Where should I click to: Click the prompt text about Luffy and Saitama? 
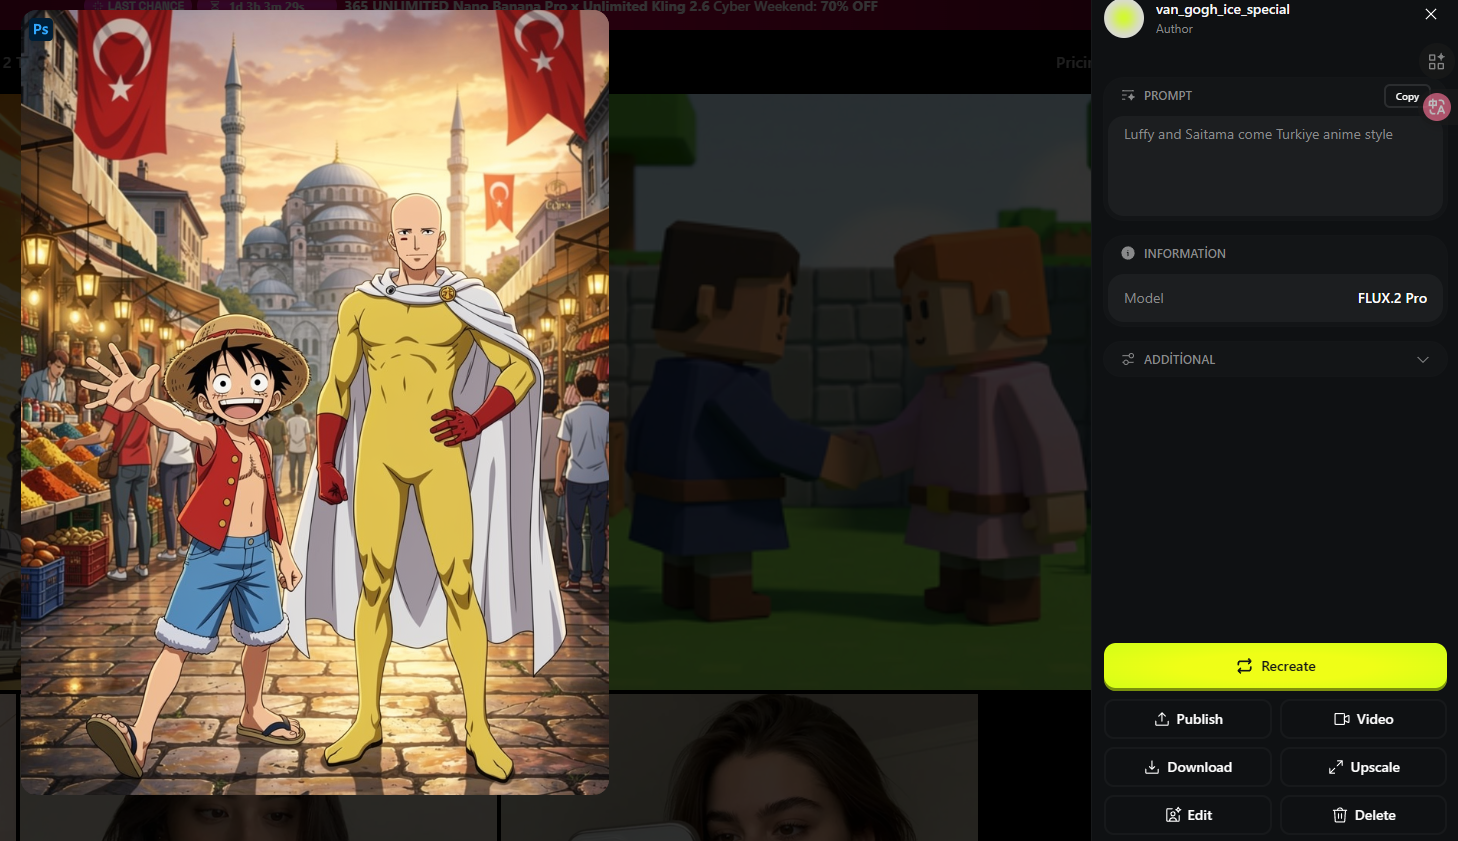click(x=1258, y=135)
